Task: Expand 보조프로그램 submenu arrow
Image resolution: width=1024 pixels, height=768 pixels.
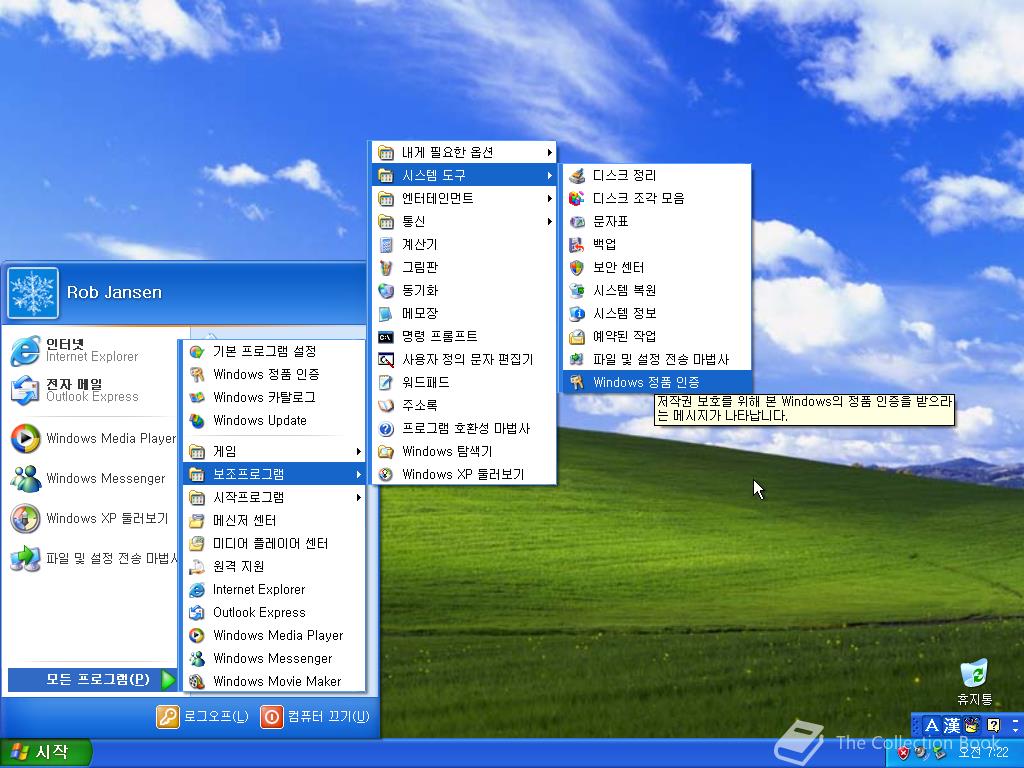Action: pyautogui.click(x=359, y=474)
